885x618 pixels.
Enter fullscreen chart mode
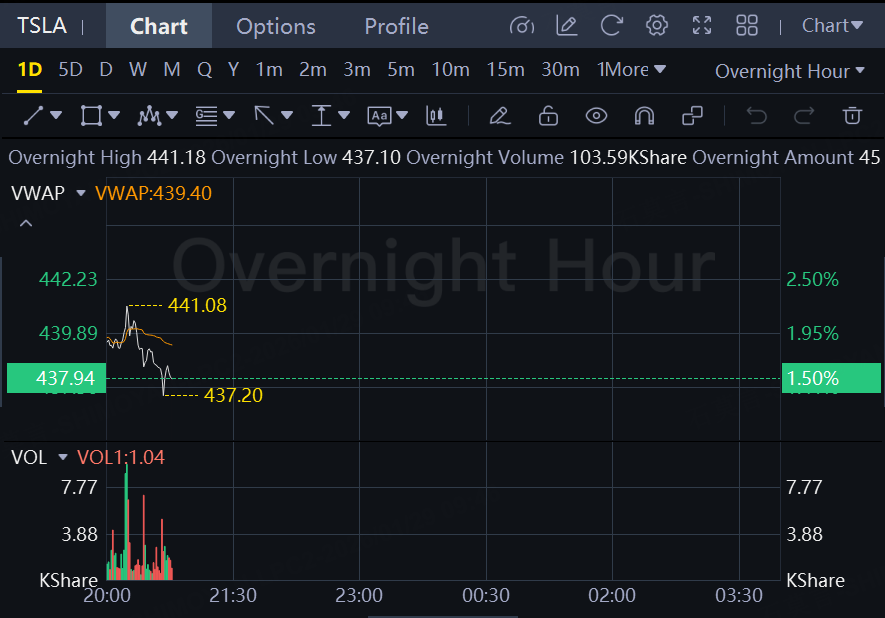click(702, 26)
